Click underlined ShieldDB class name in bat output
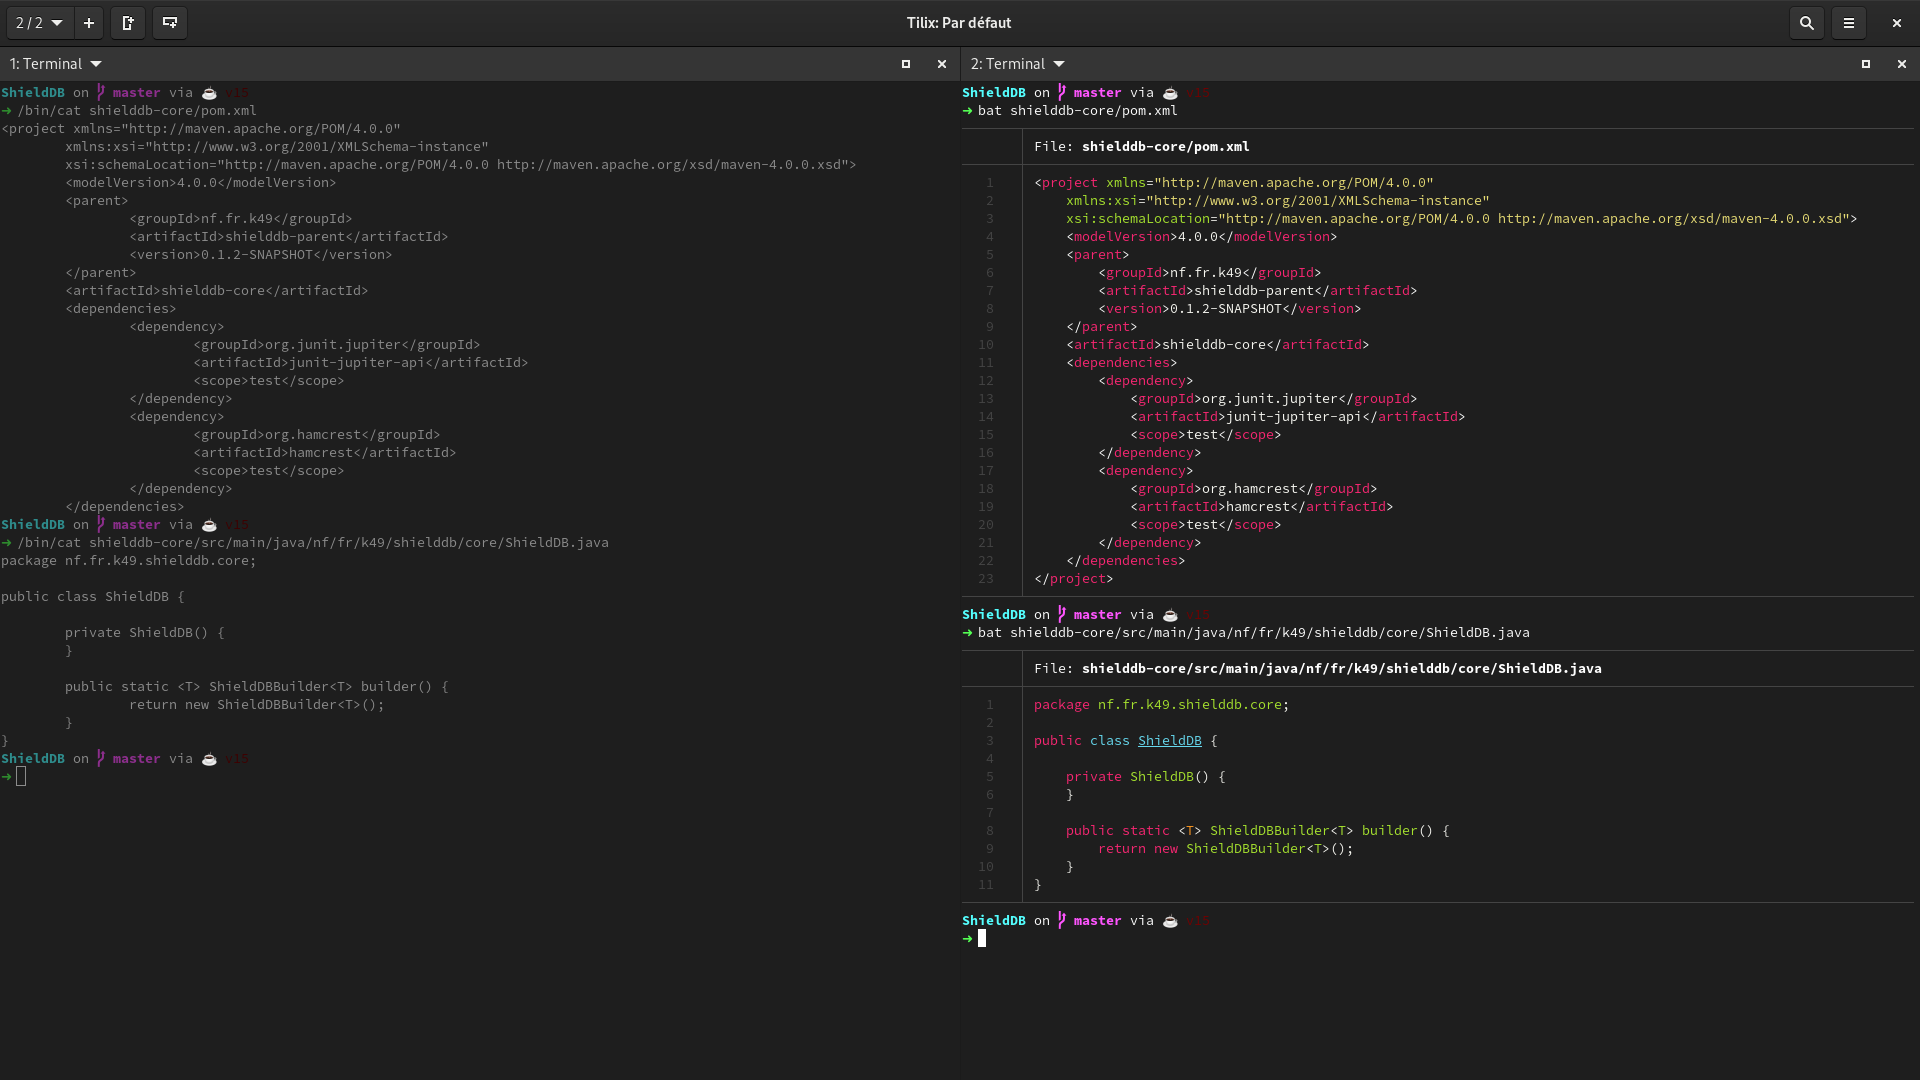 1169,741
